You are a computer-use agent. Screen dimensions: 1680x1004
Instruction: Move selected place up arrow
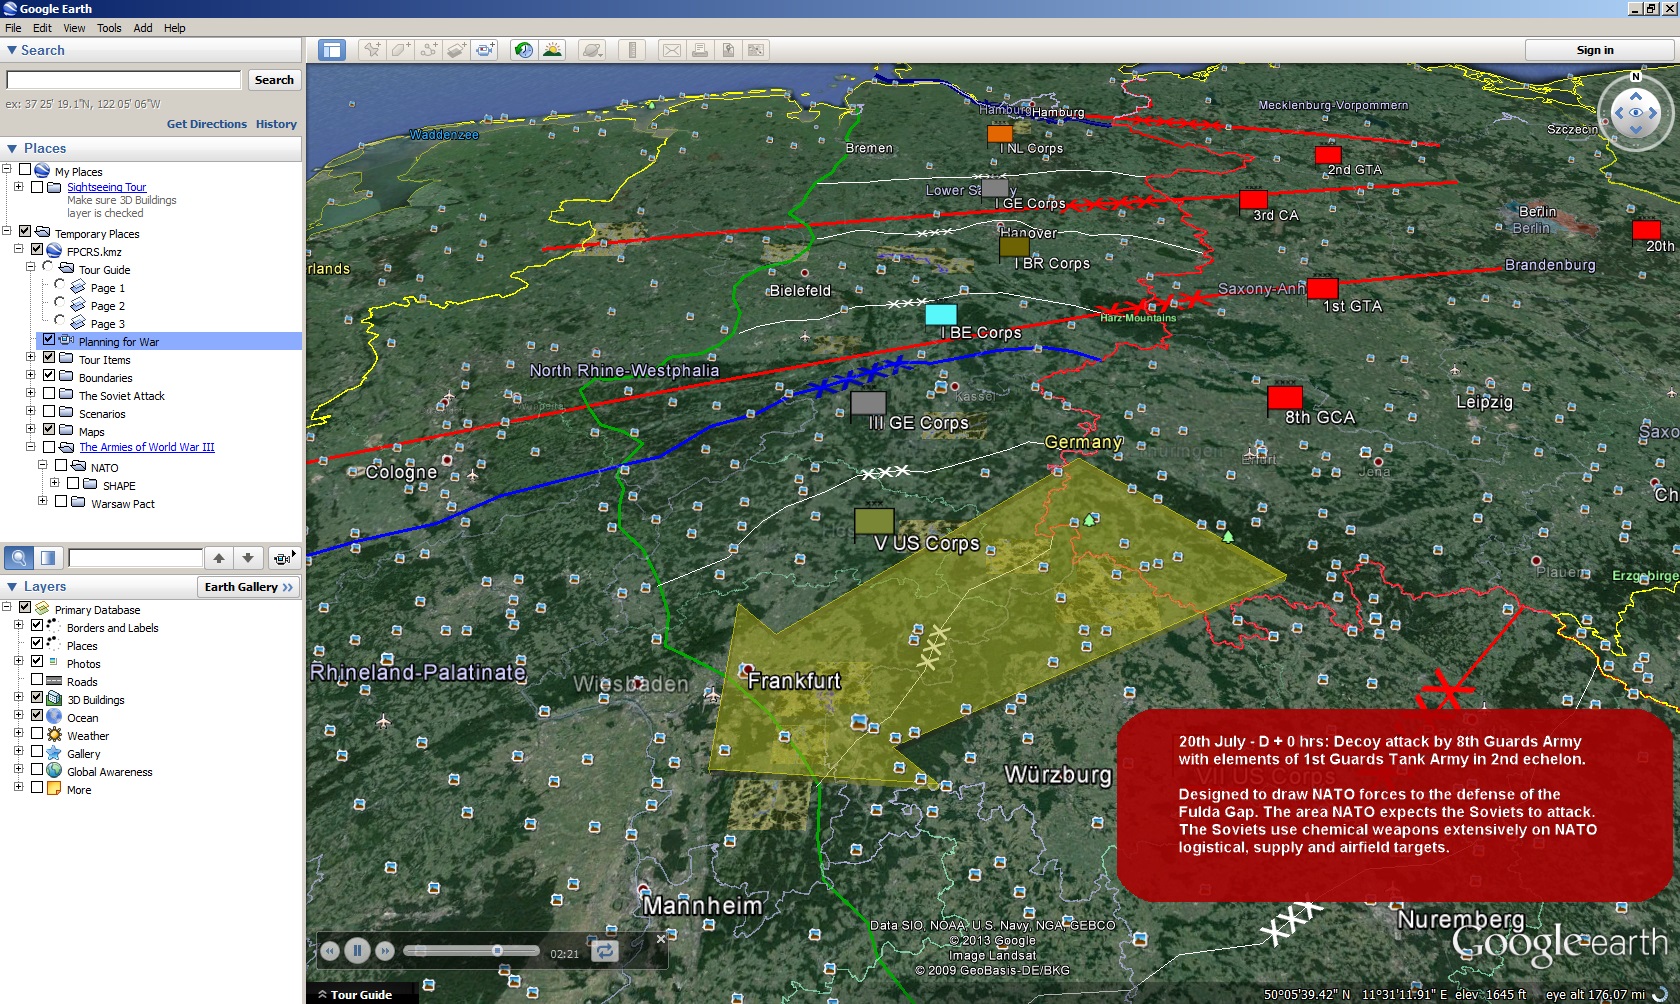coord(219,558)
